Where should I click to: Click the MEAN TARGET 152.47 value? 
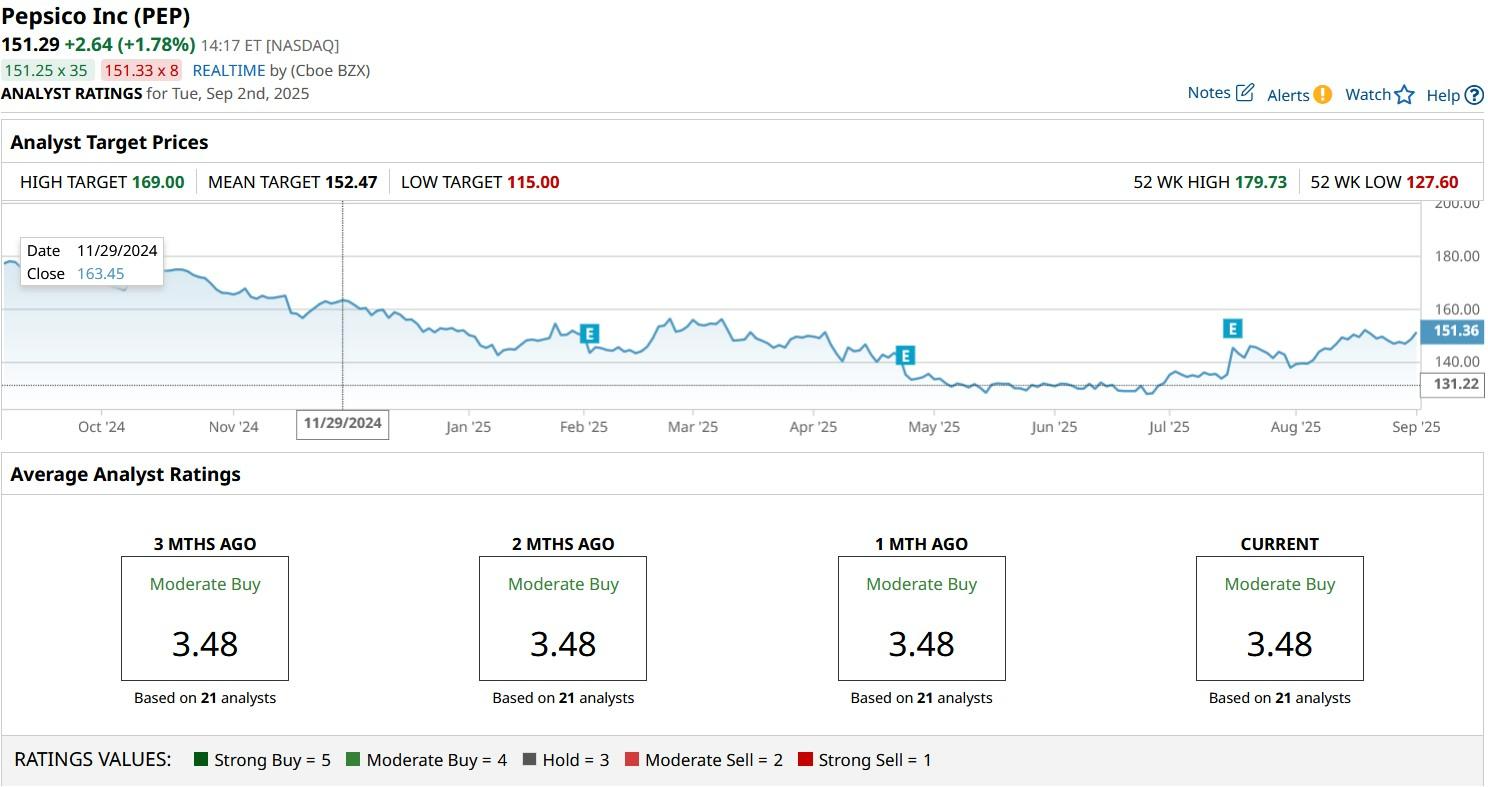(351, 182)
